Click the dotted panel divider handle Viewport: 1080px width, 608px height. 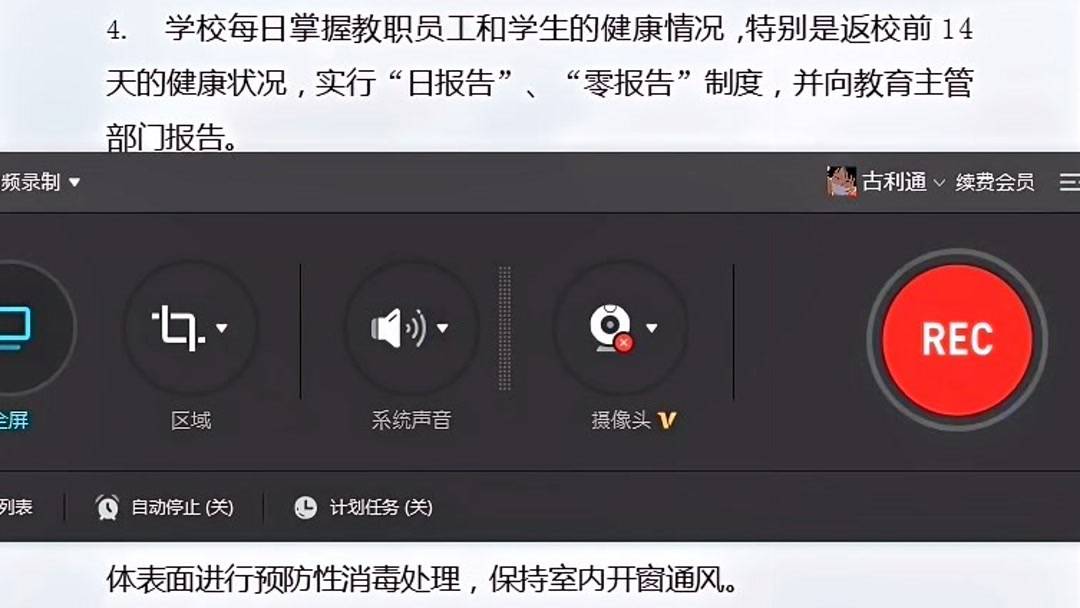click(504, 328)
